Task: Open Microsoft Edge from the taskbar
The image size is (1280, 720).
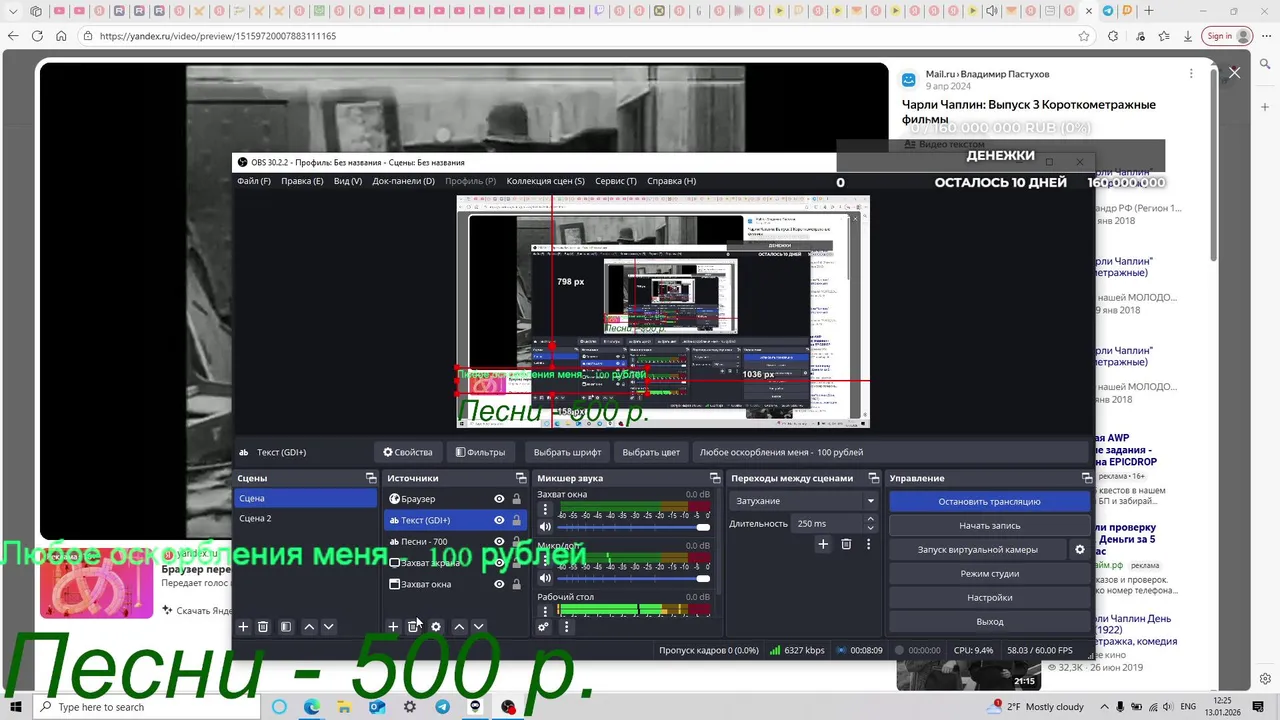Action: tap(311, 707)
